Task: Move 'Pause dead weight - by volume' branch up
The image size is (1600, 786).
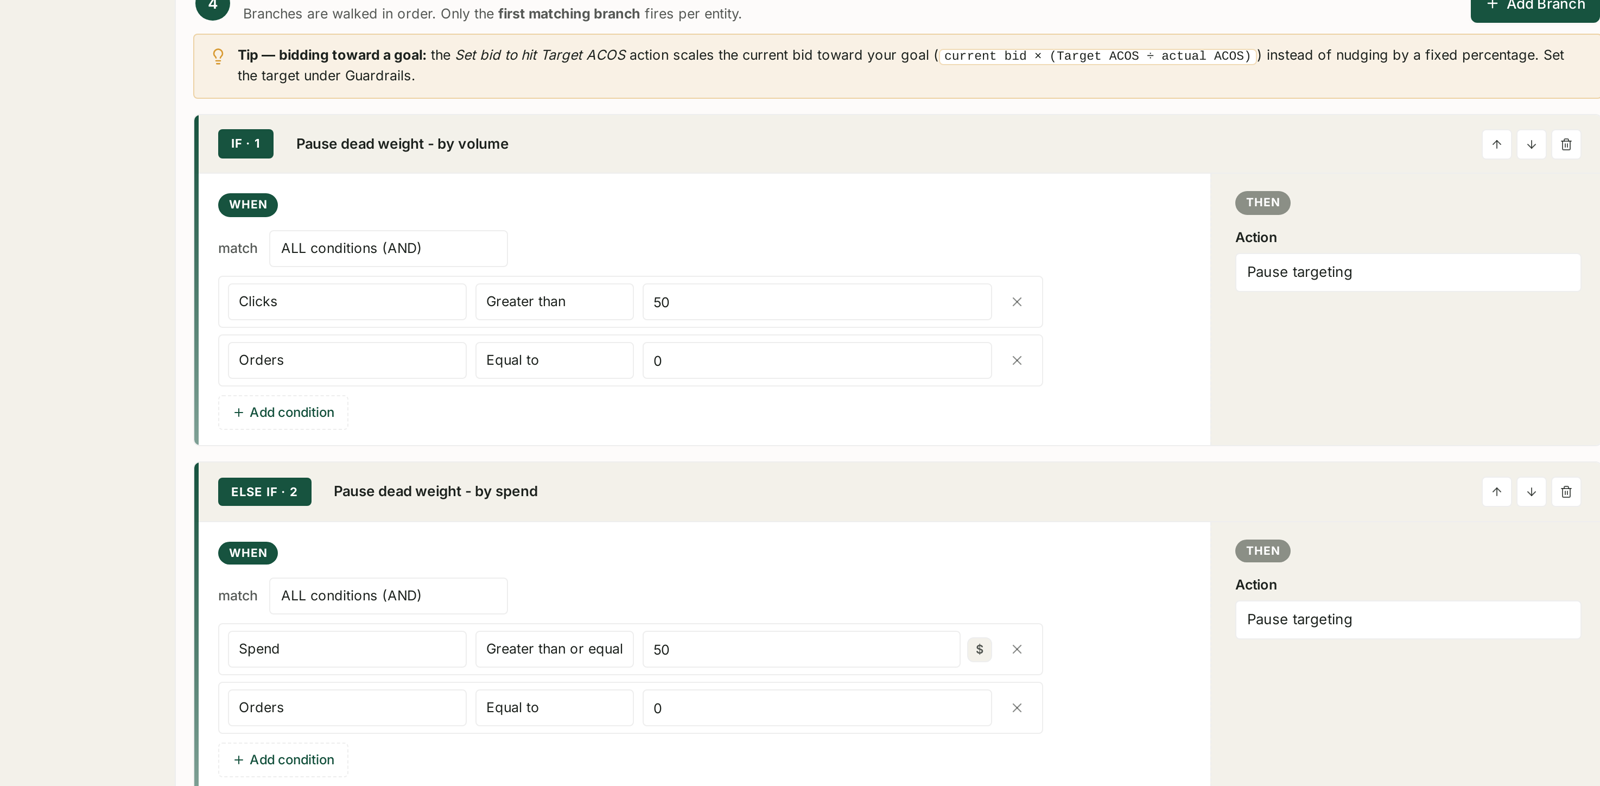Action: (x=1496, y=144)
